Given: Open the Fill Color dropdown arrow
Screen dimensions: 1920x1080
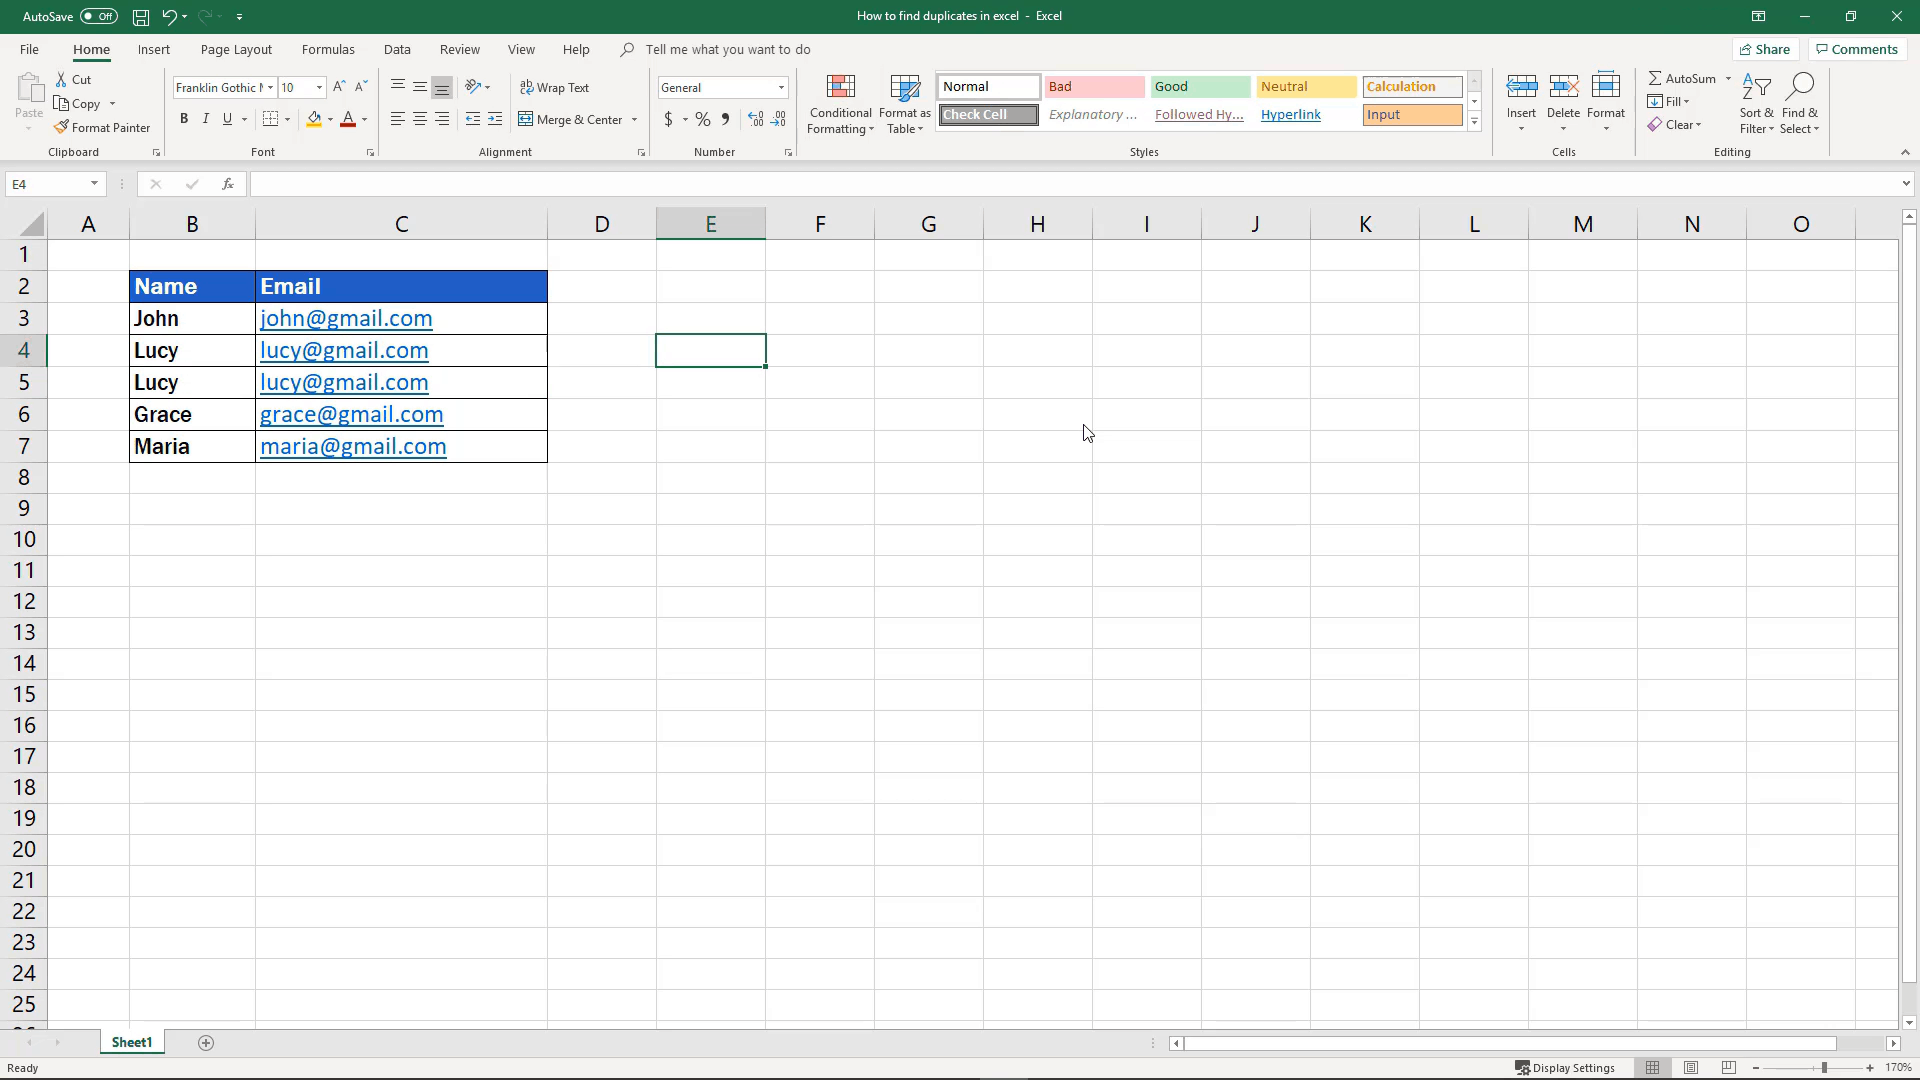Looking at the screenshot, I should [331, 119].
